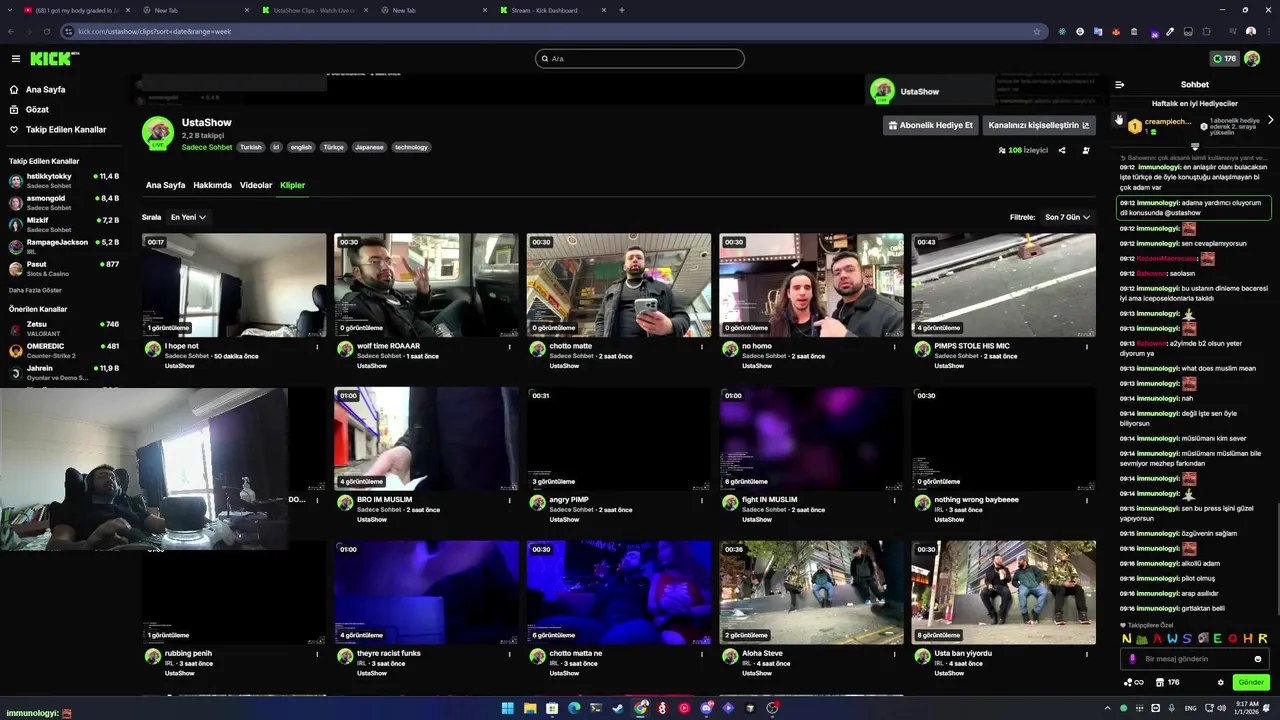
Task: Play the 'Usta ban yiyordu' clip thumbnail
Action: pos(1003,592)
